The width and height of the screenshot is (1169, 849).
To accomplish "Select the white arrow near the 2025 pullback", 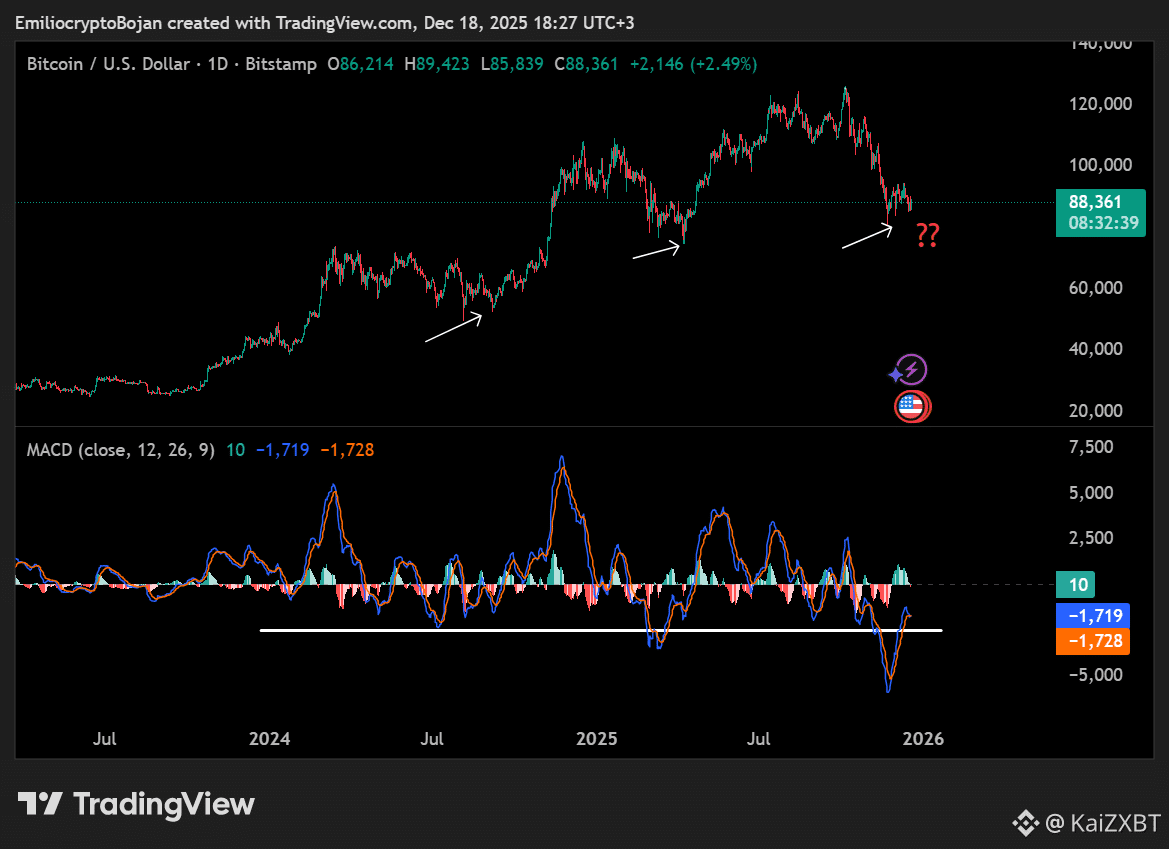I will coord(655,252).
